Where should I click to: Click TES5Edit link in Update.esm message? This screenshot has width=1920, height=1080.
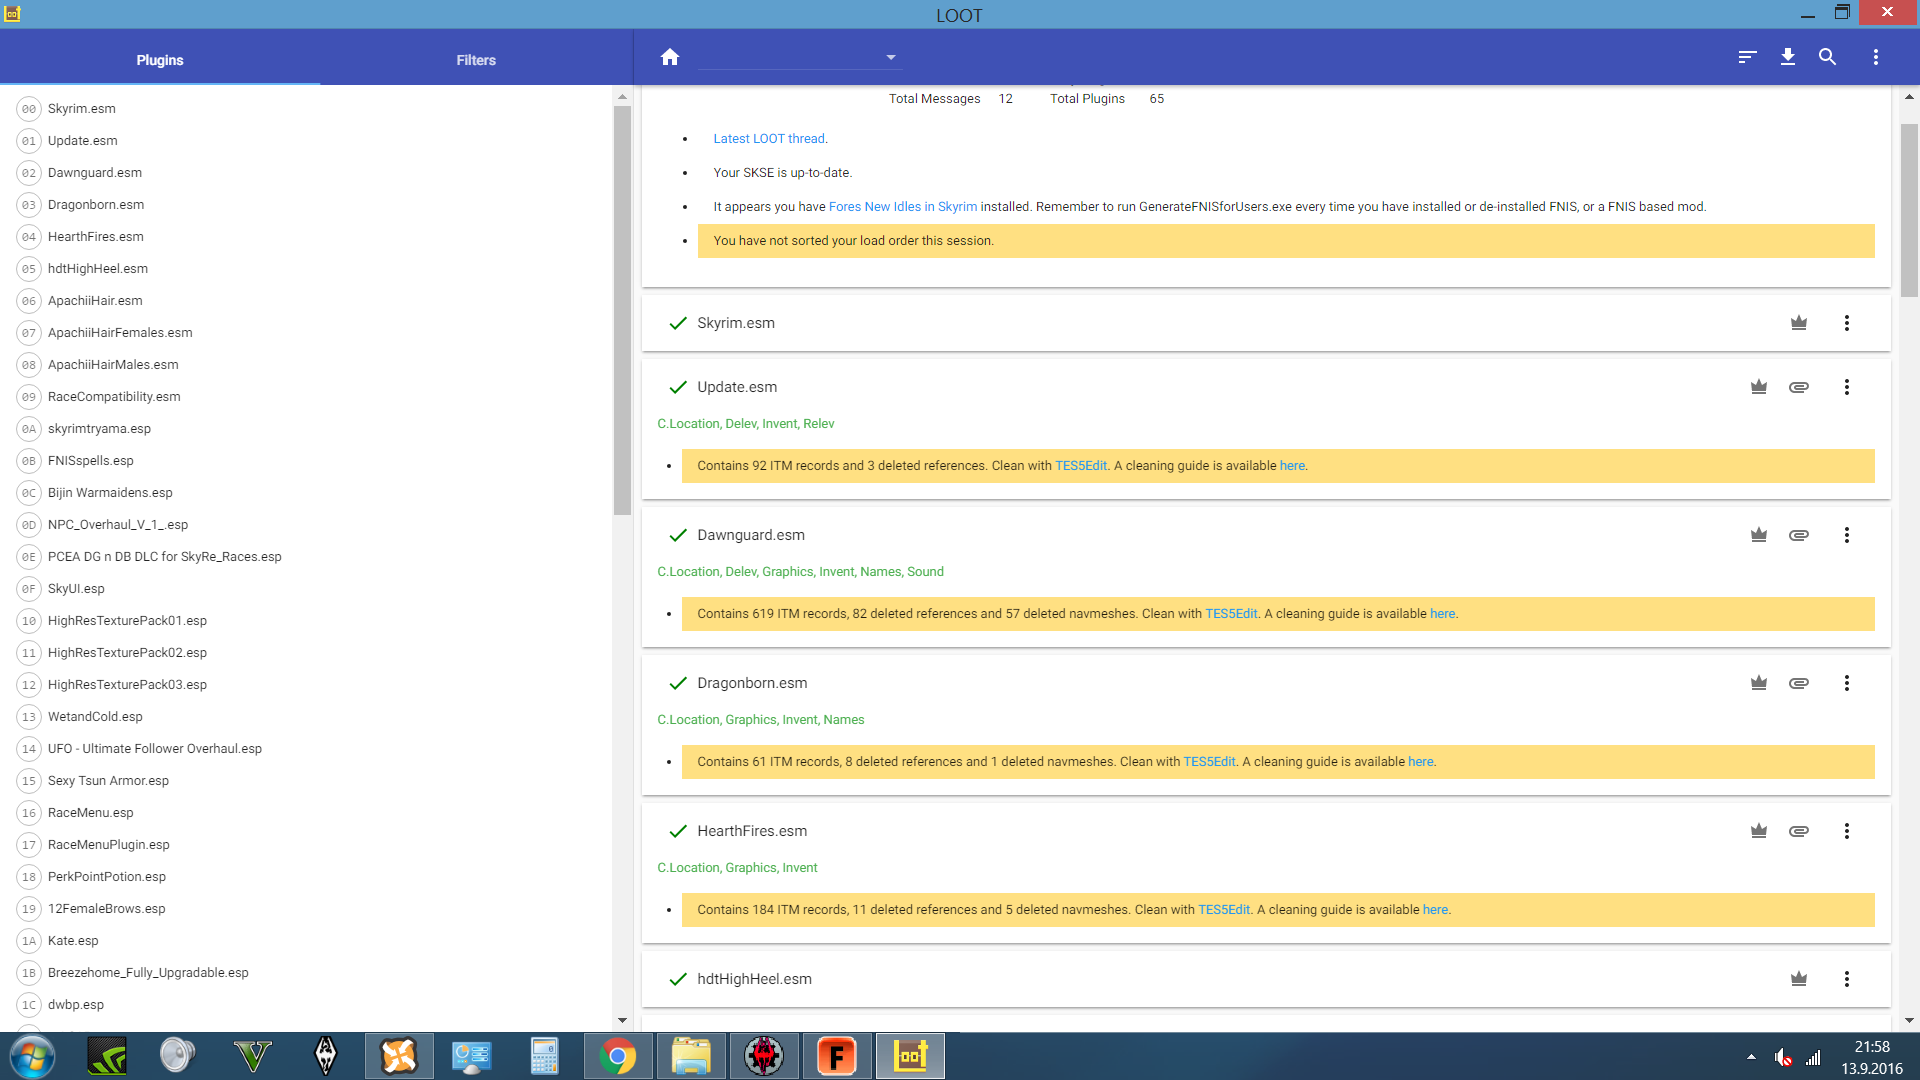[1081, 466]
